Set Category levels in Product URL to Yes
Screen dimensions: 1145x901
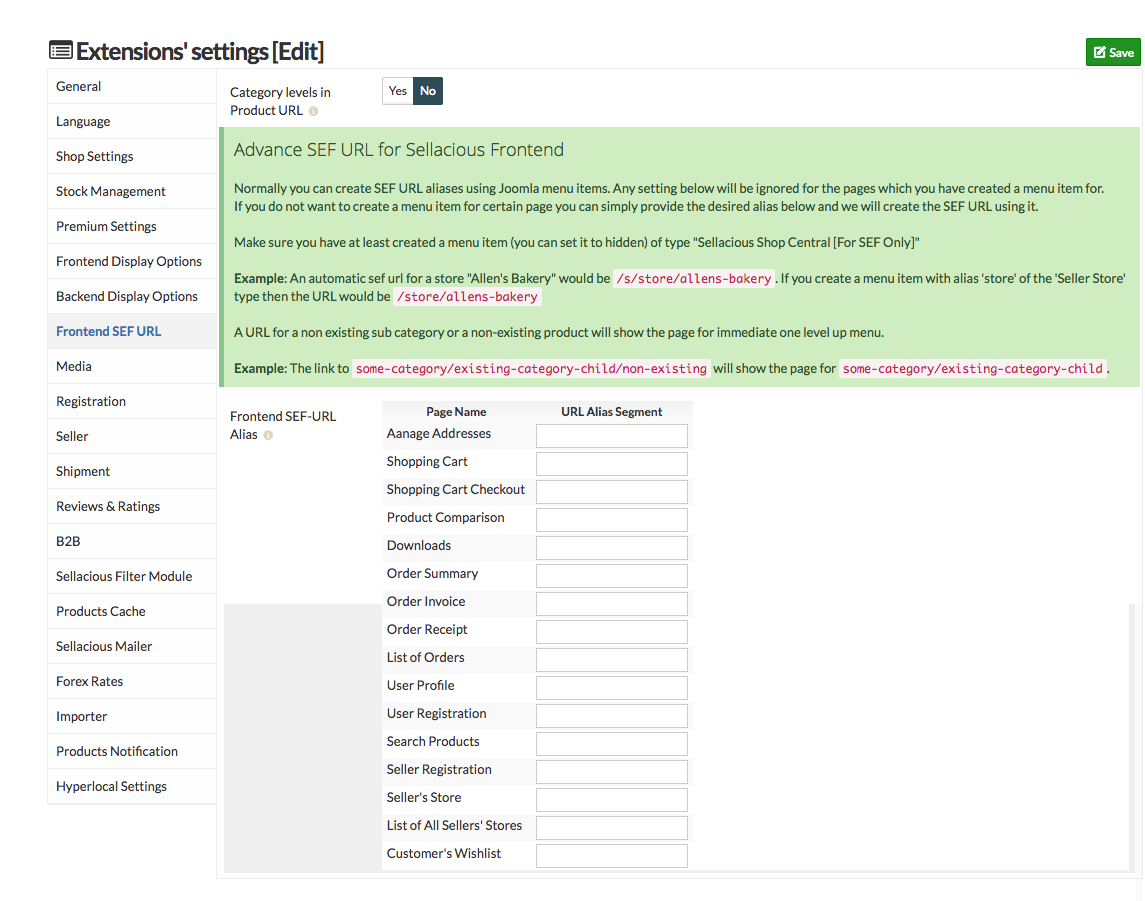pos(397,91)
